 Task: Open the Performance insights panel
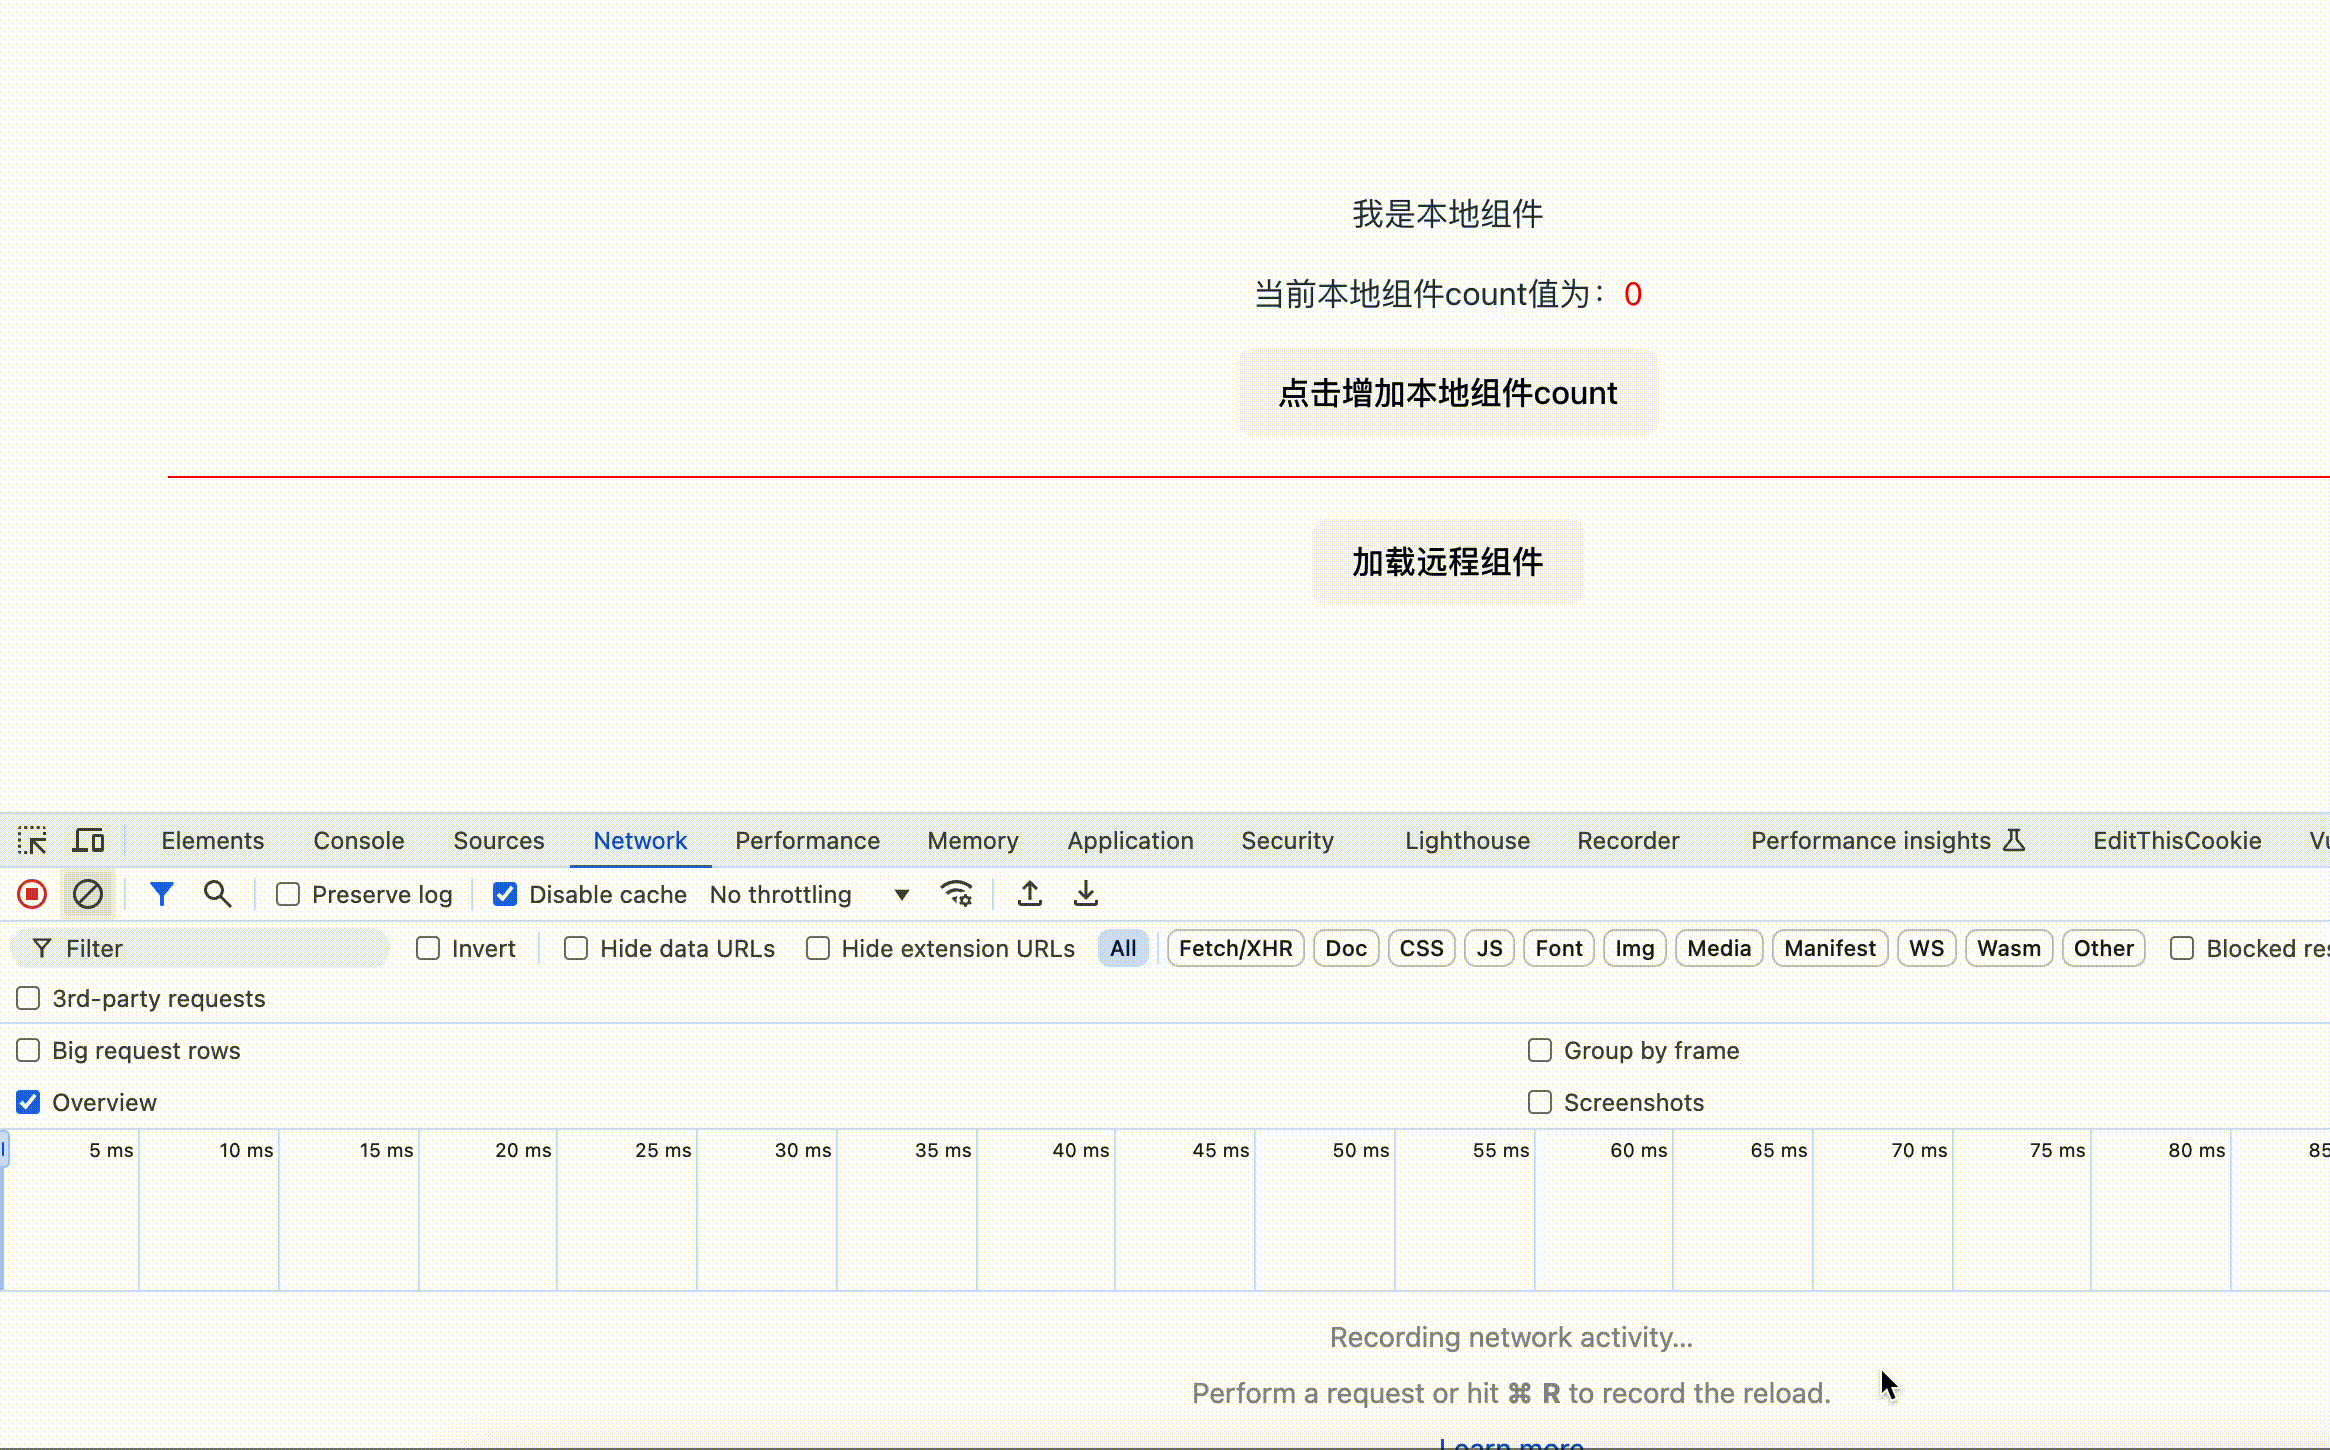point(1871,840)
